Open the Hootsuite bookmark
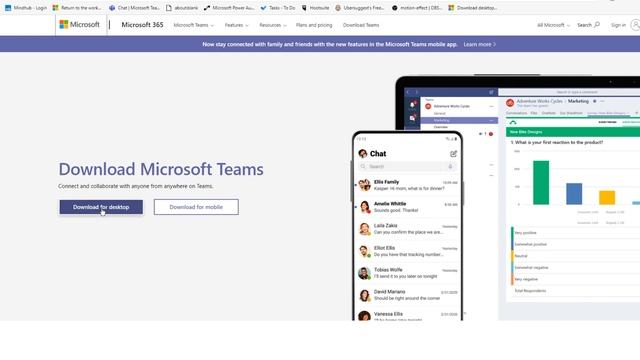Screen dimensions: 640x360 [x=315, y=8]
